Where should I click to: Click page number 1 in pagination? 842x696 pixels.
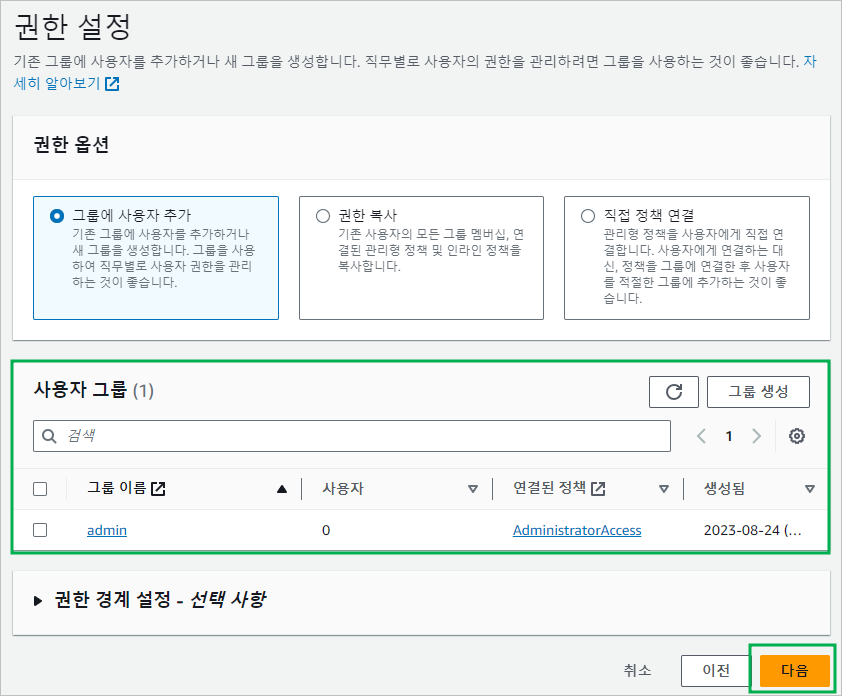[729, 436]
